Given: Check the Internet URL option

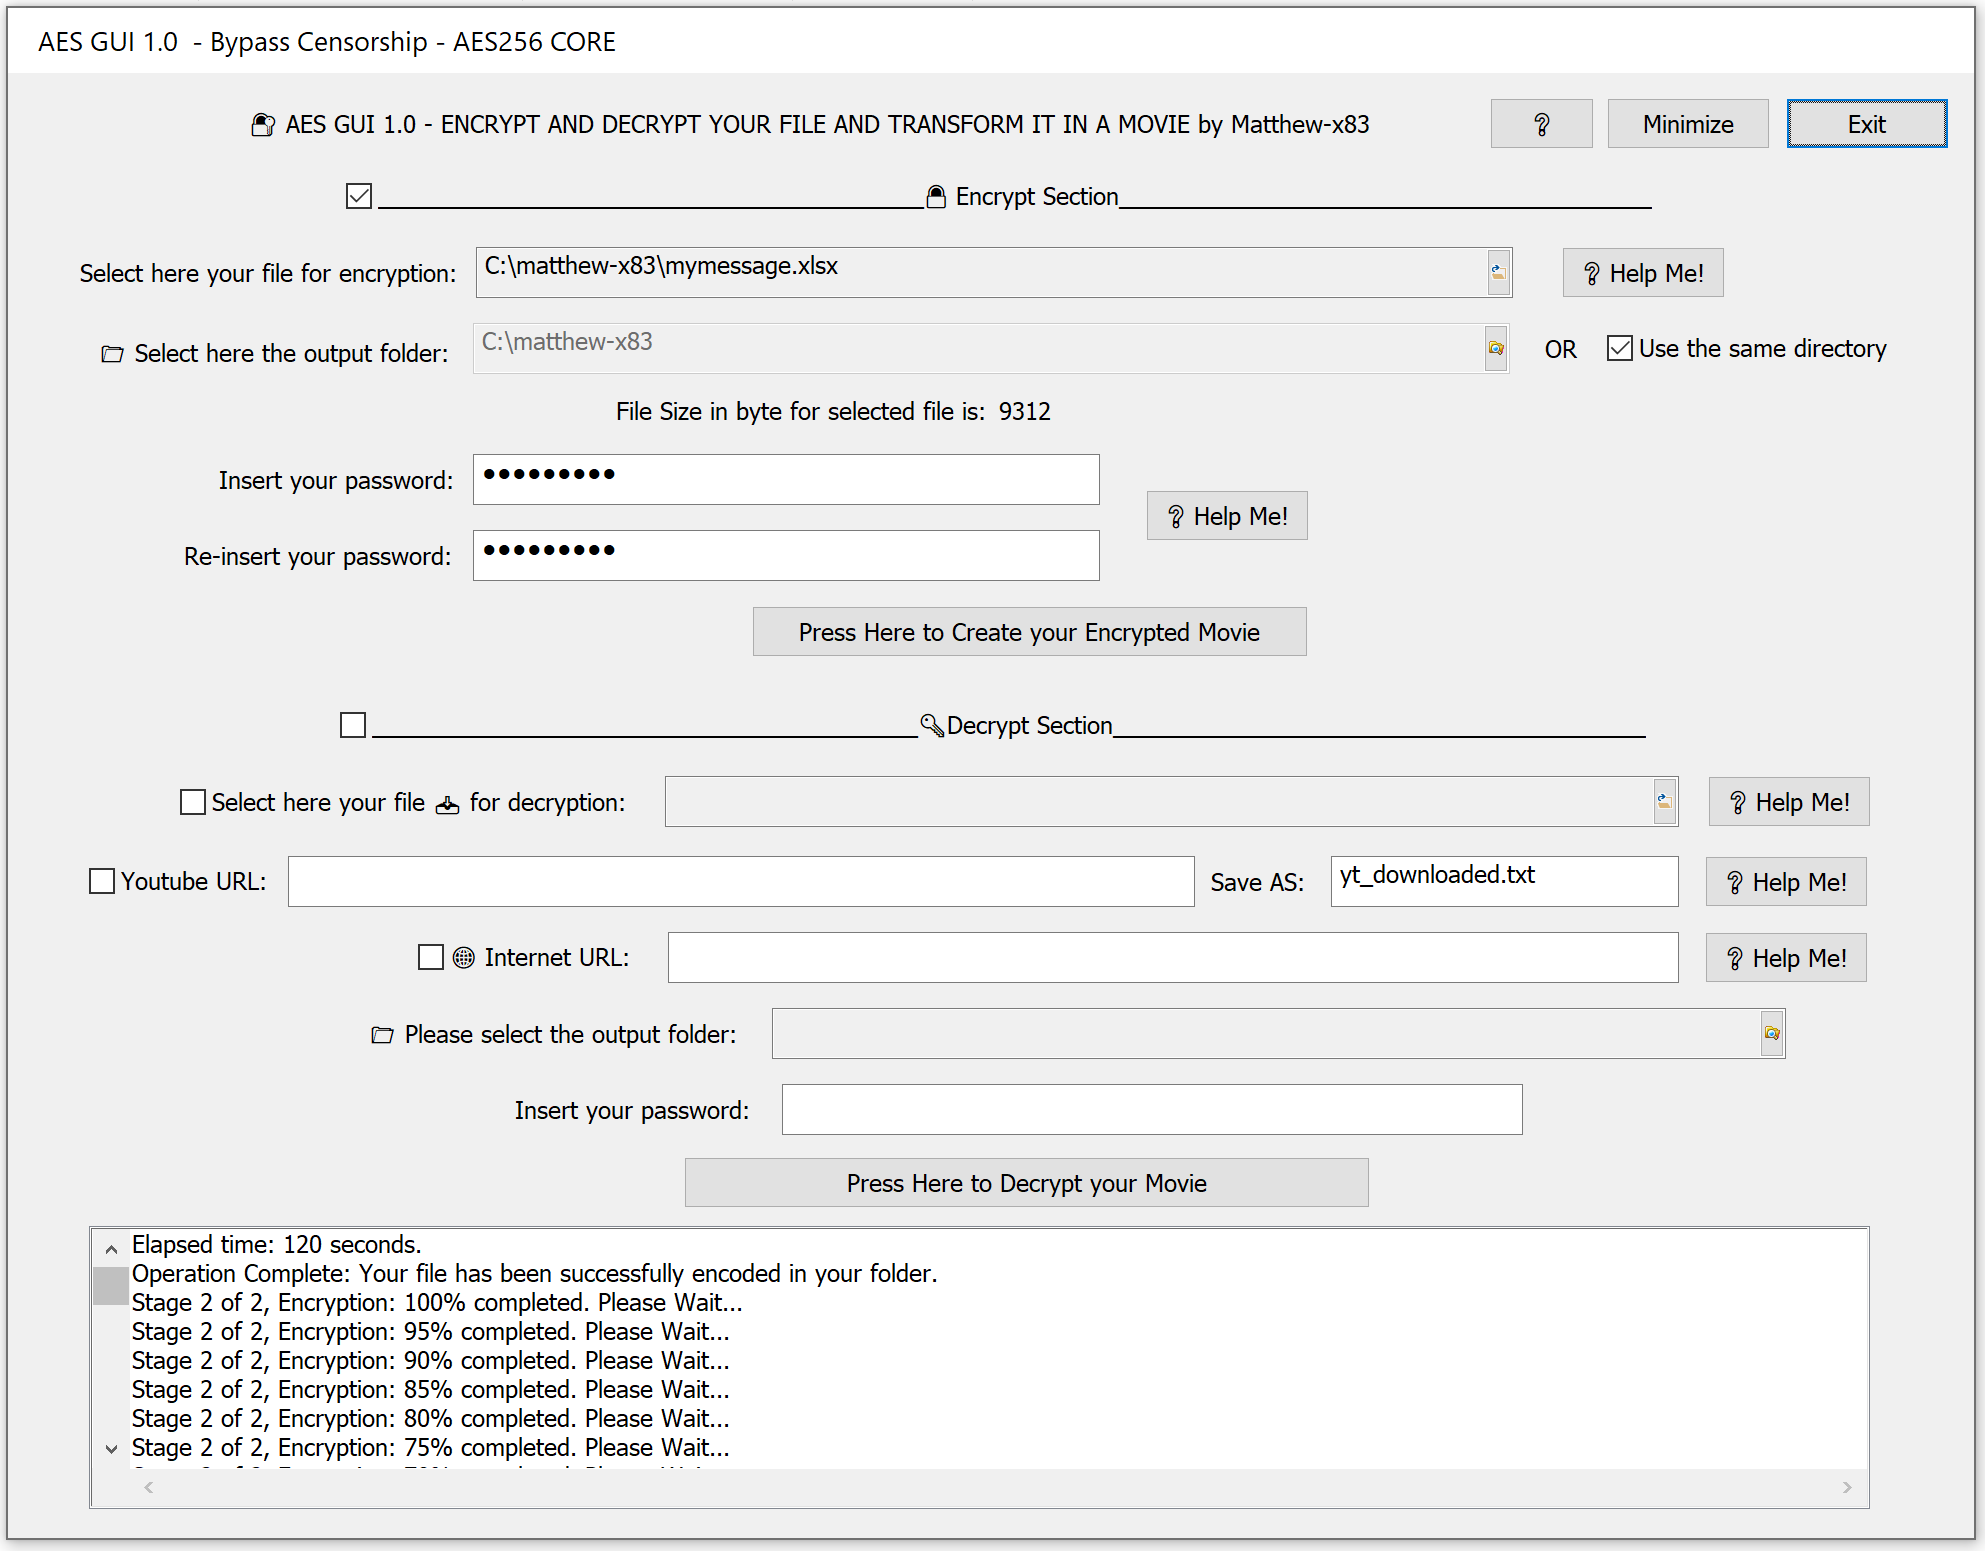Looking at the screenshot, I should 431,957.
